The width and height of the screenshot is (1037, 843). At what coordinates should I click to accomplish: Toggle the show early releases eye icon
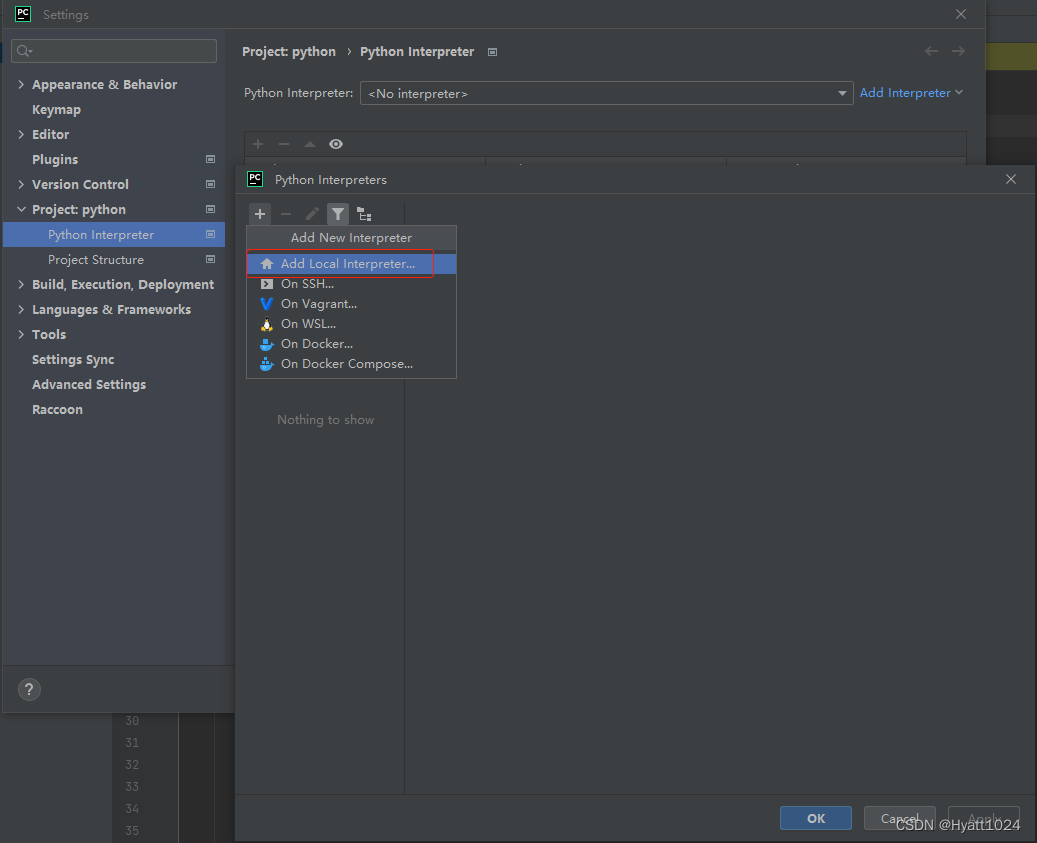tap(336, 144)
